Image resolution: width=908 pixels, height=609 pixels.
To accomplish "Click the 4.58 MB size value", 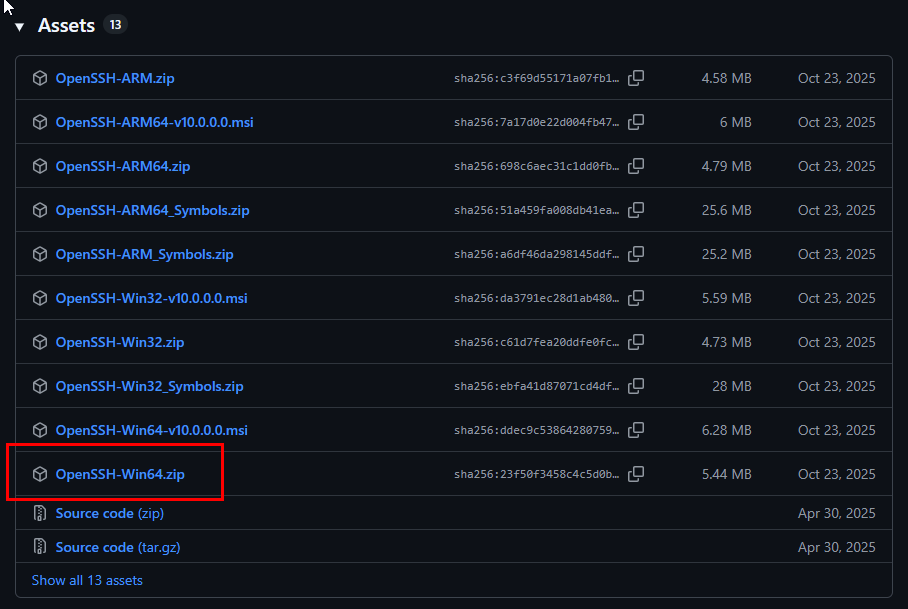I will coord(726,78).
